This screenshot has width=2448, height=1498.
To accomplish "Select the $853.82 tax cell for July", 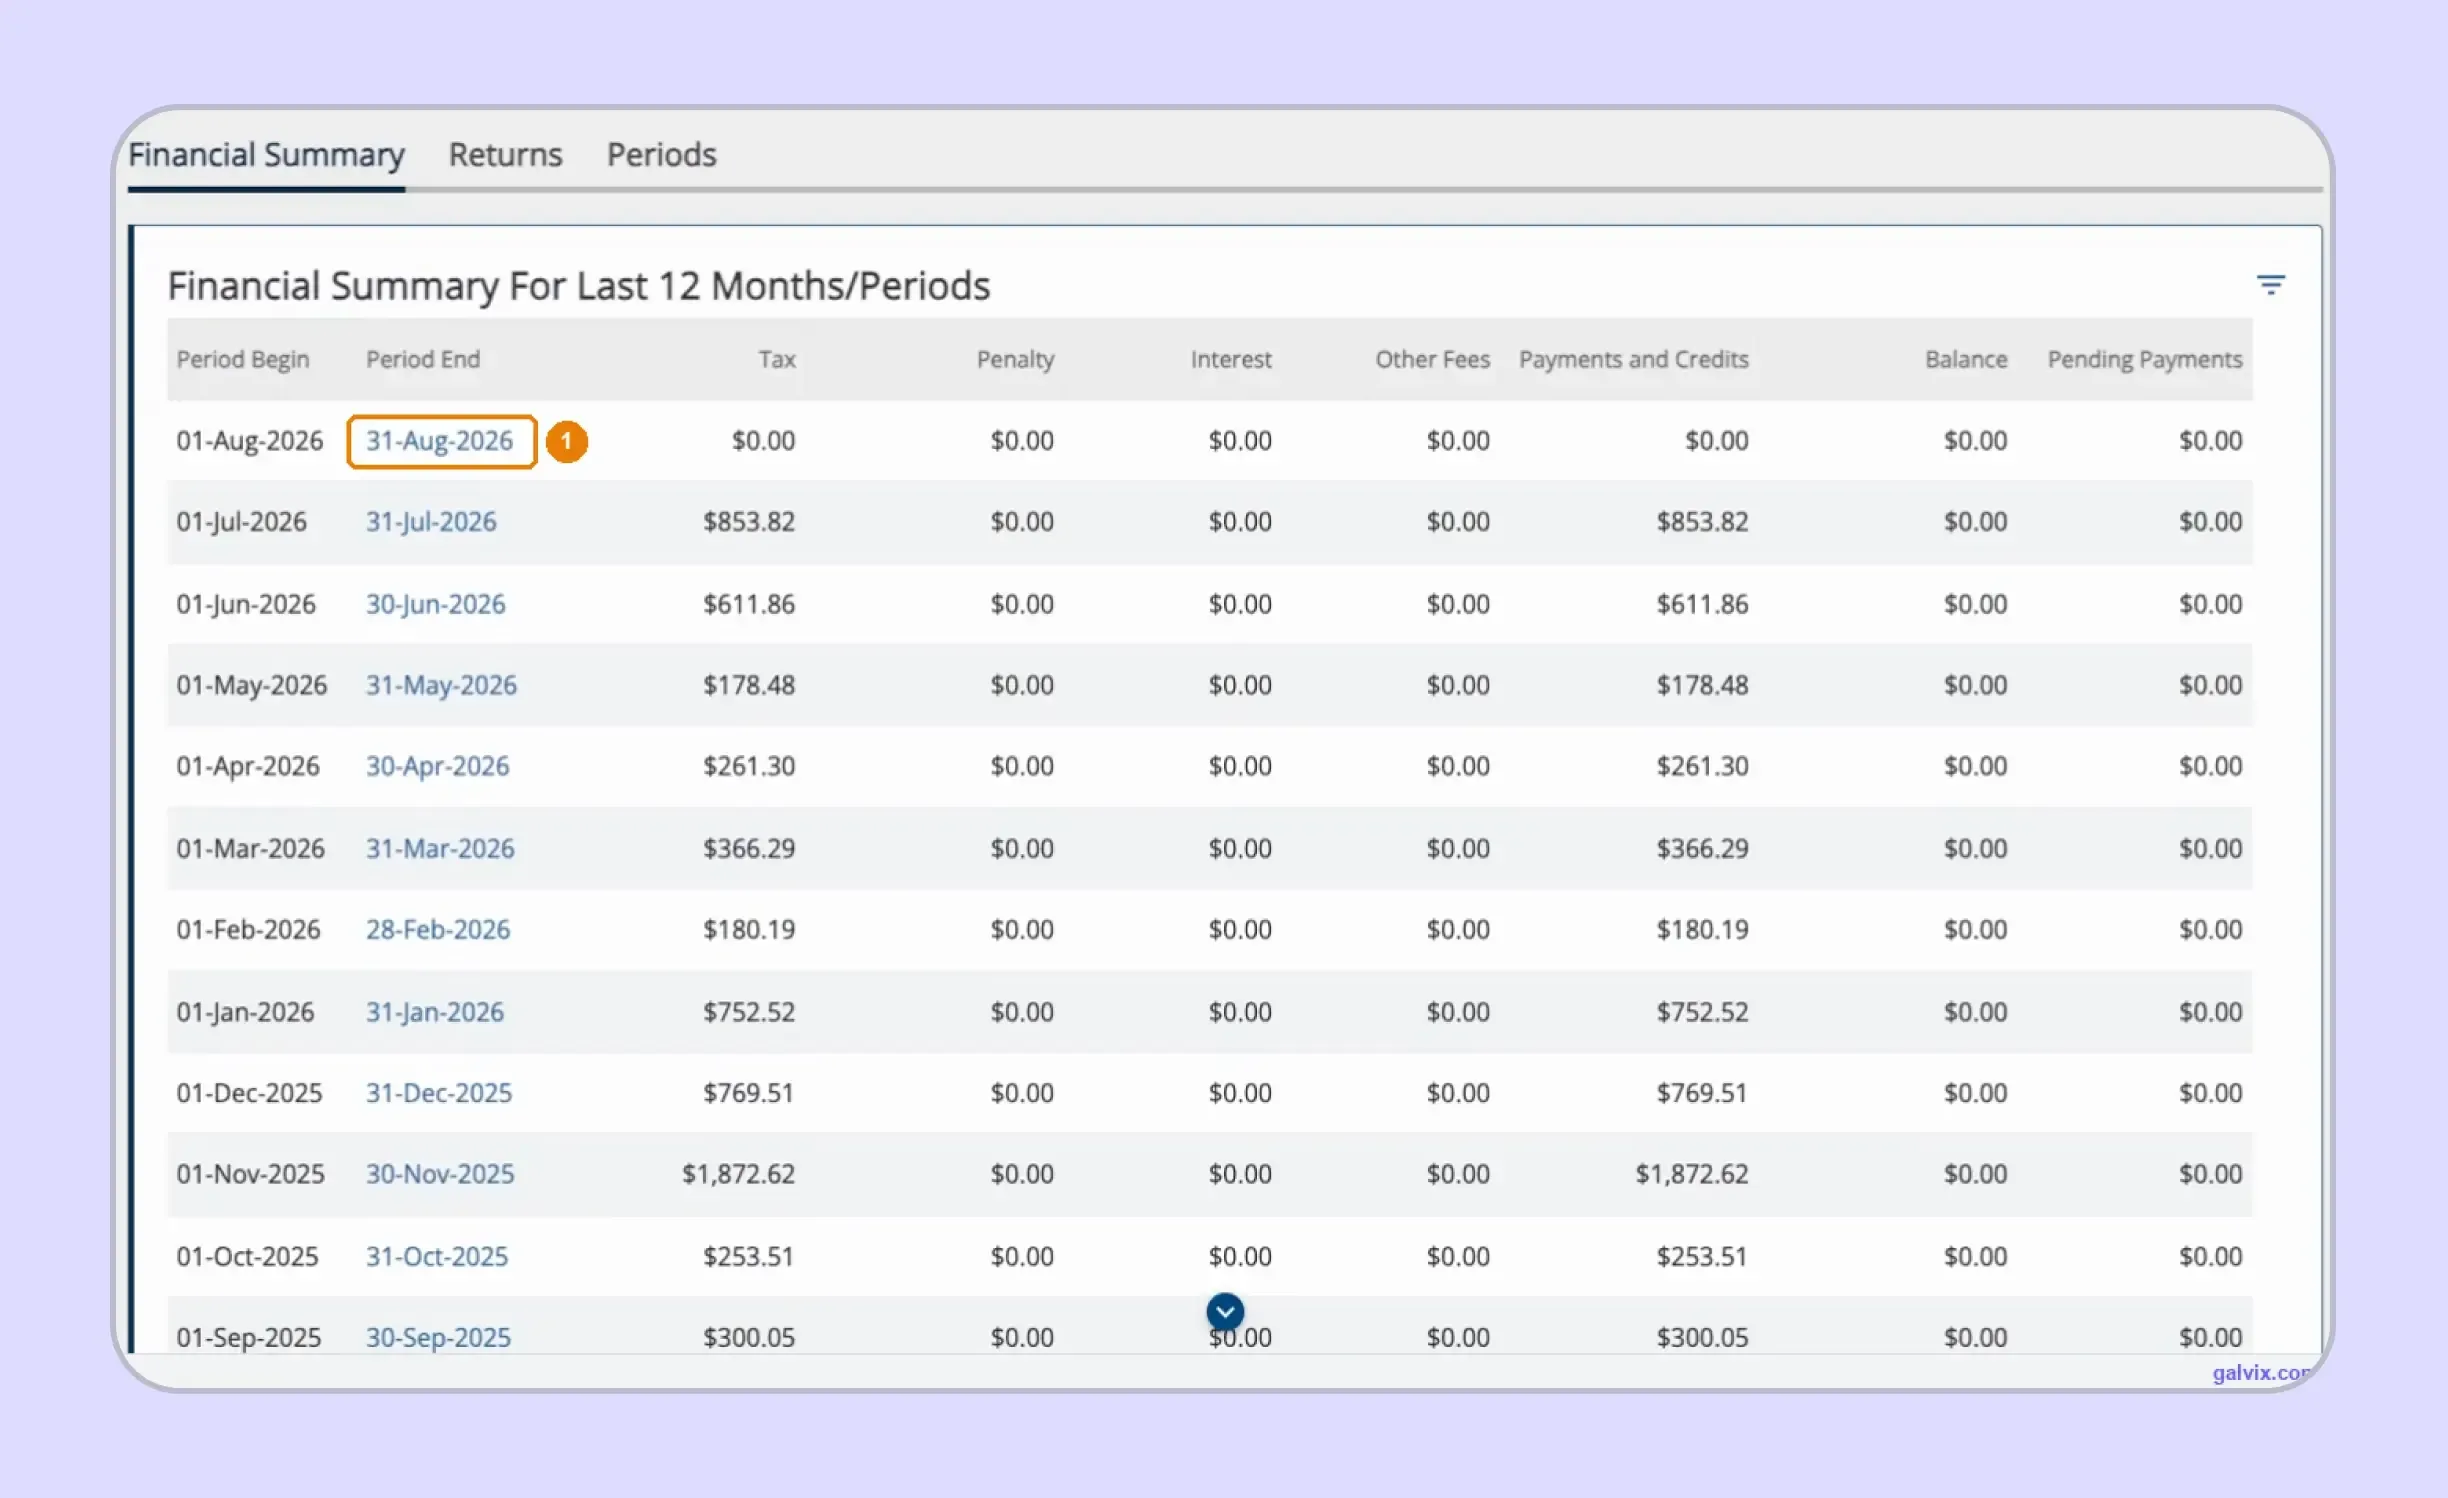I will click(749, 522).
